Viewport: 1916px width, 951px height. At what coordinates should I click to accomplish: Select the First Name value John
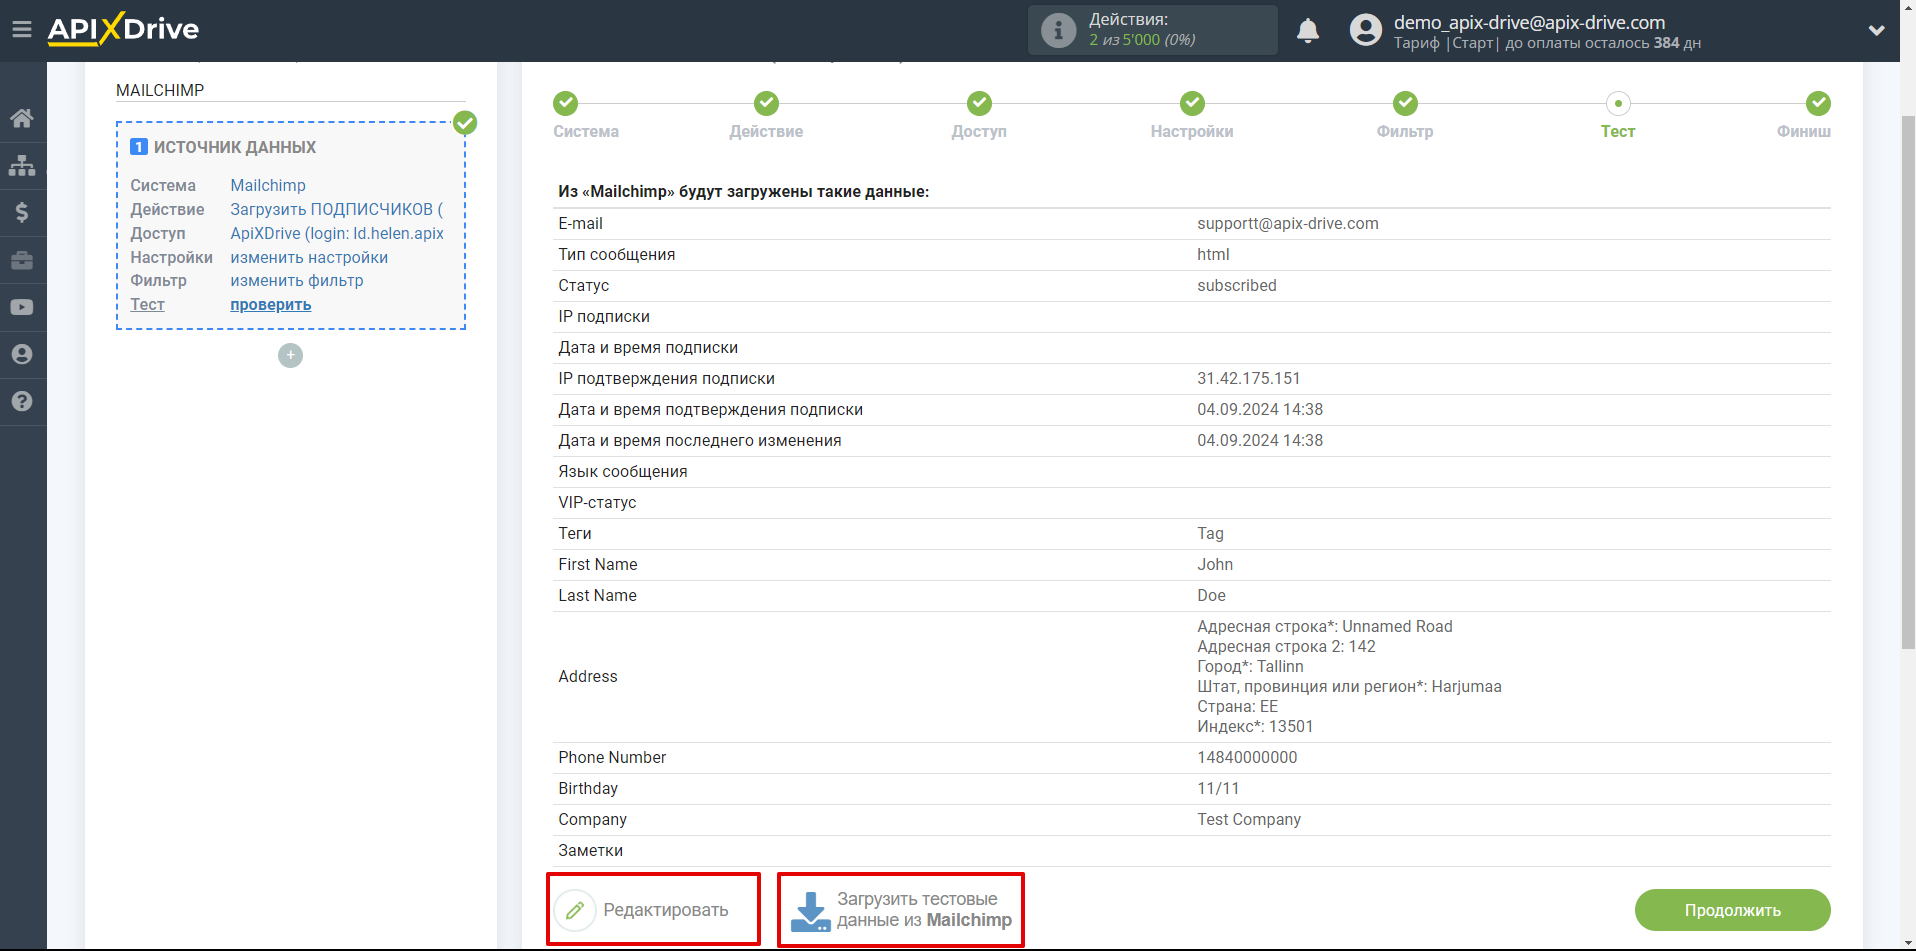click(x=1215, y=564)
